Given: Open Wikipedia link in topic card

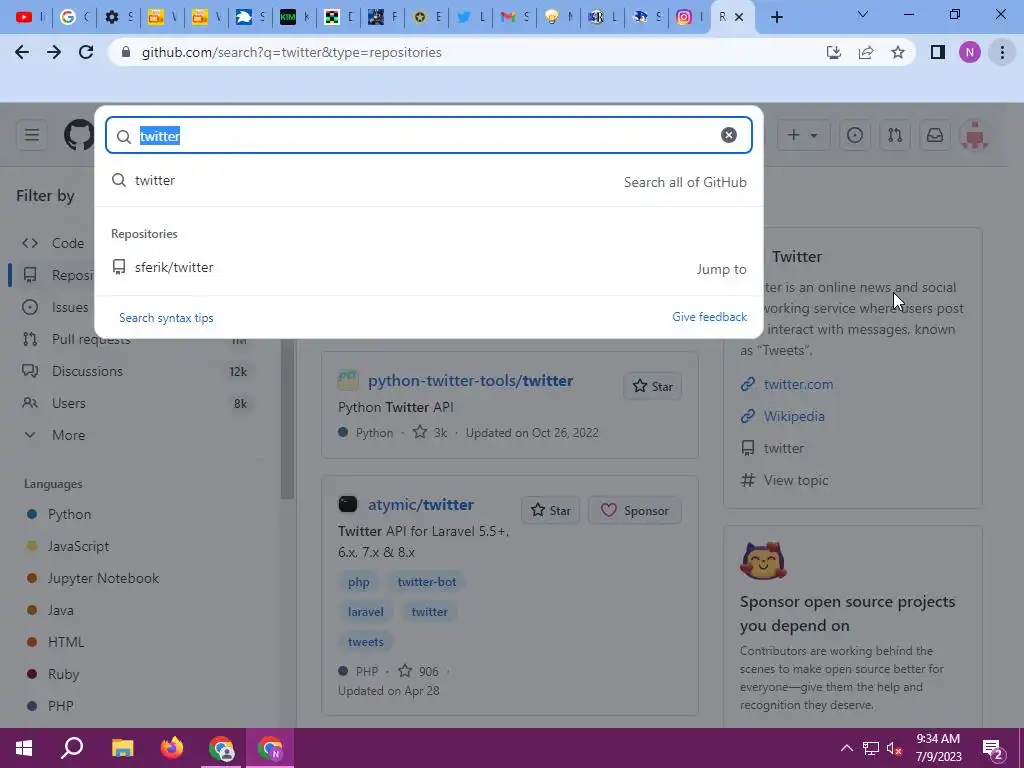Looking at the screenshot, I should point(794,416).
